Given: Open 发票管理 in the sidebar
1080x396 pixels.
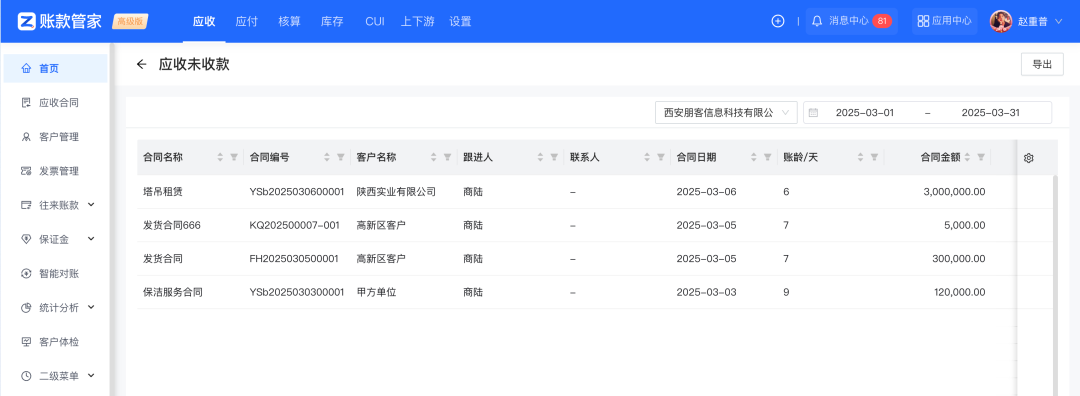Looking at the screenshot, I should point(55,171).
